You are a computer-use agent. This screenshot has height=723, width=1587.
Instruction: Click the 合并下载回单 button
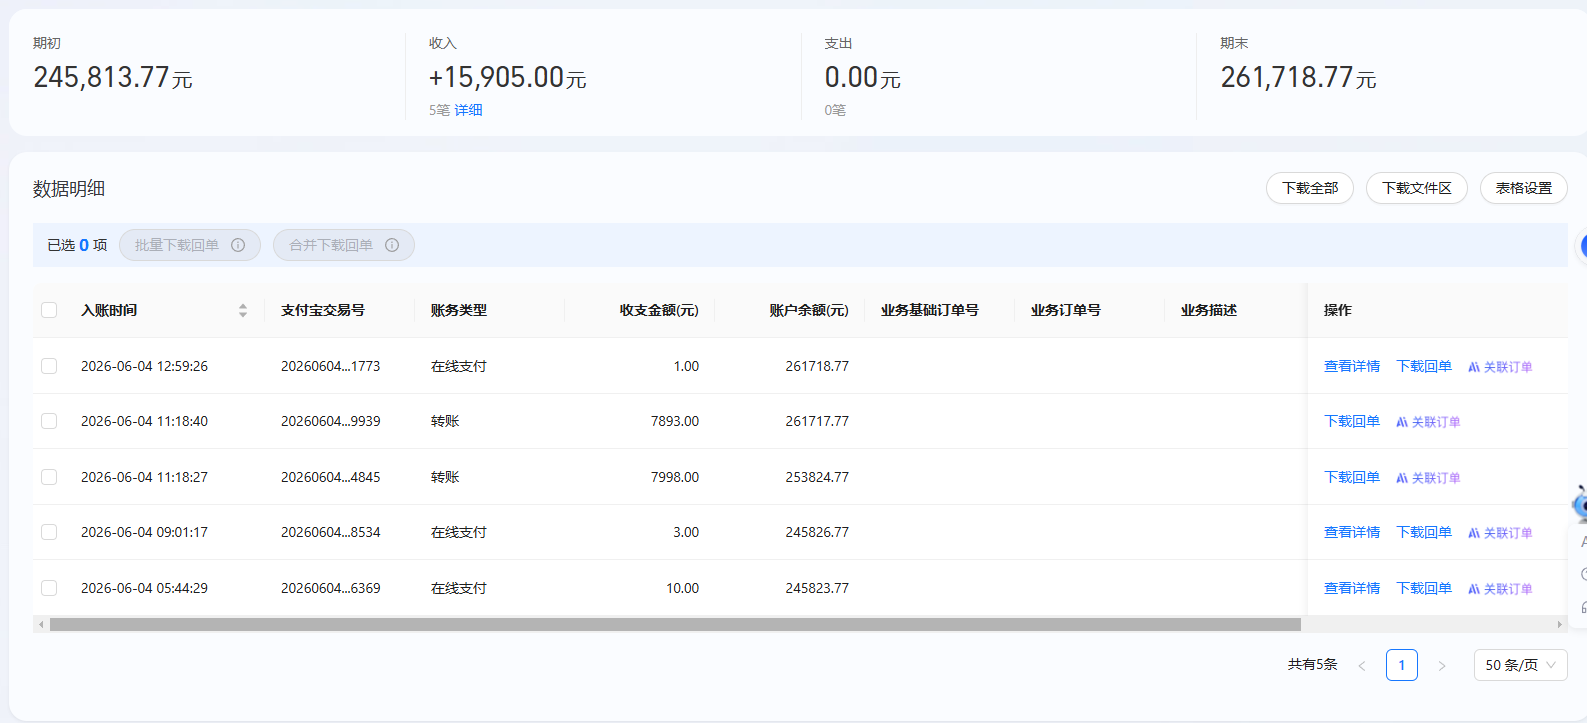pos(344,245)
